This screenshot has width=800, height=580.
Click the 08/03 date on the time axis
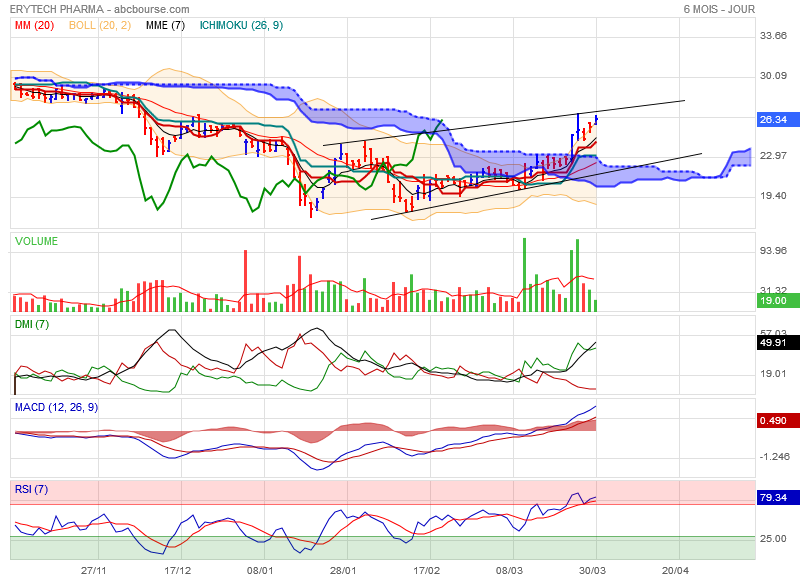click(509, 570)
